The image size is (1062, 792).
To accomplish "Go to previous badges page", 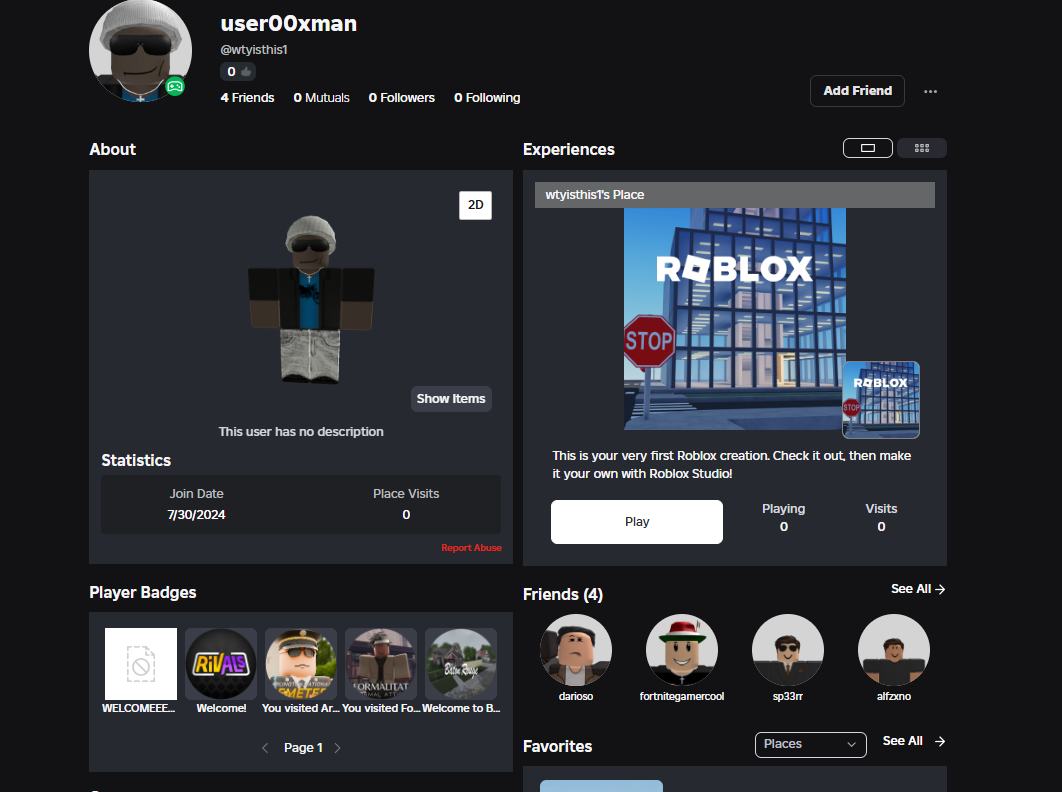I will click(266, 748).
